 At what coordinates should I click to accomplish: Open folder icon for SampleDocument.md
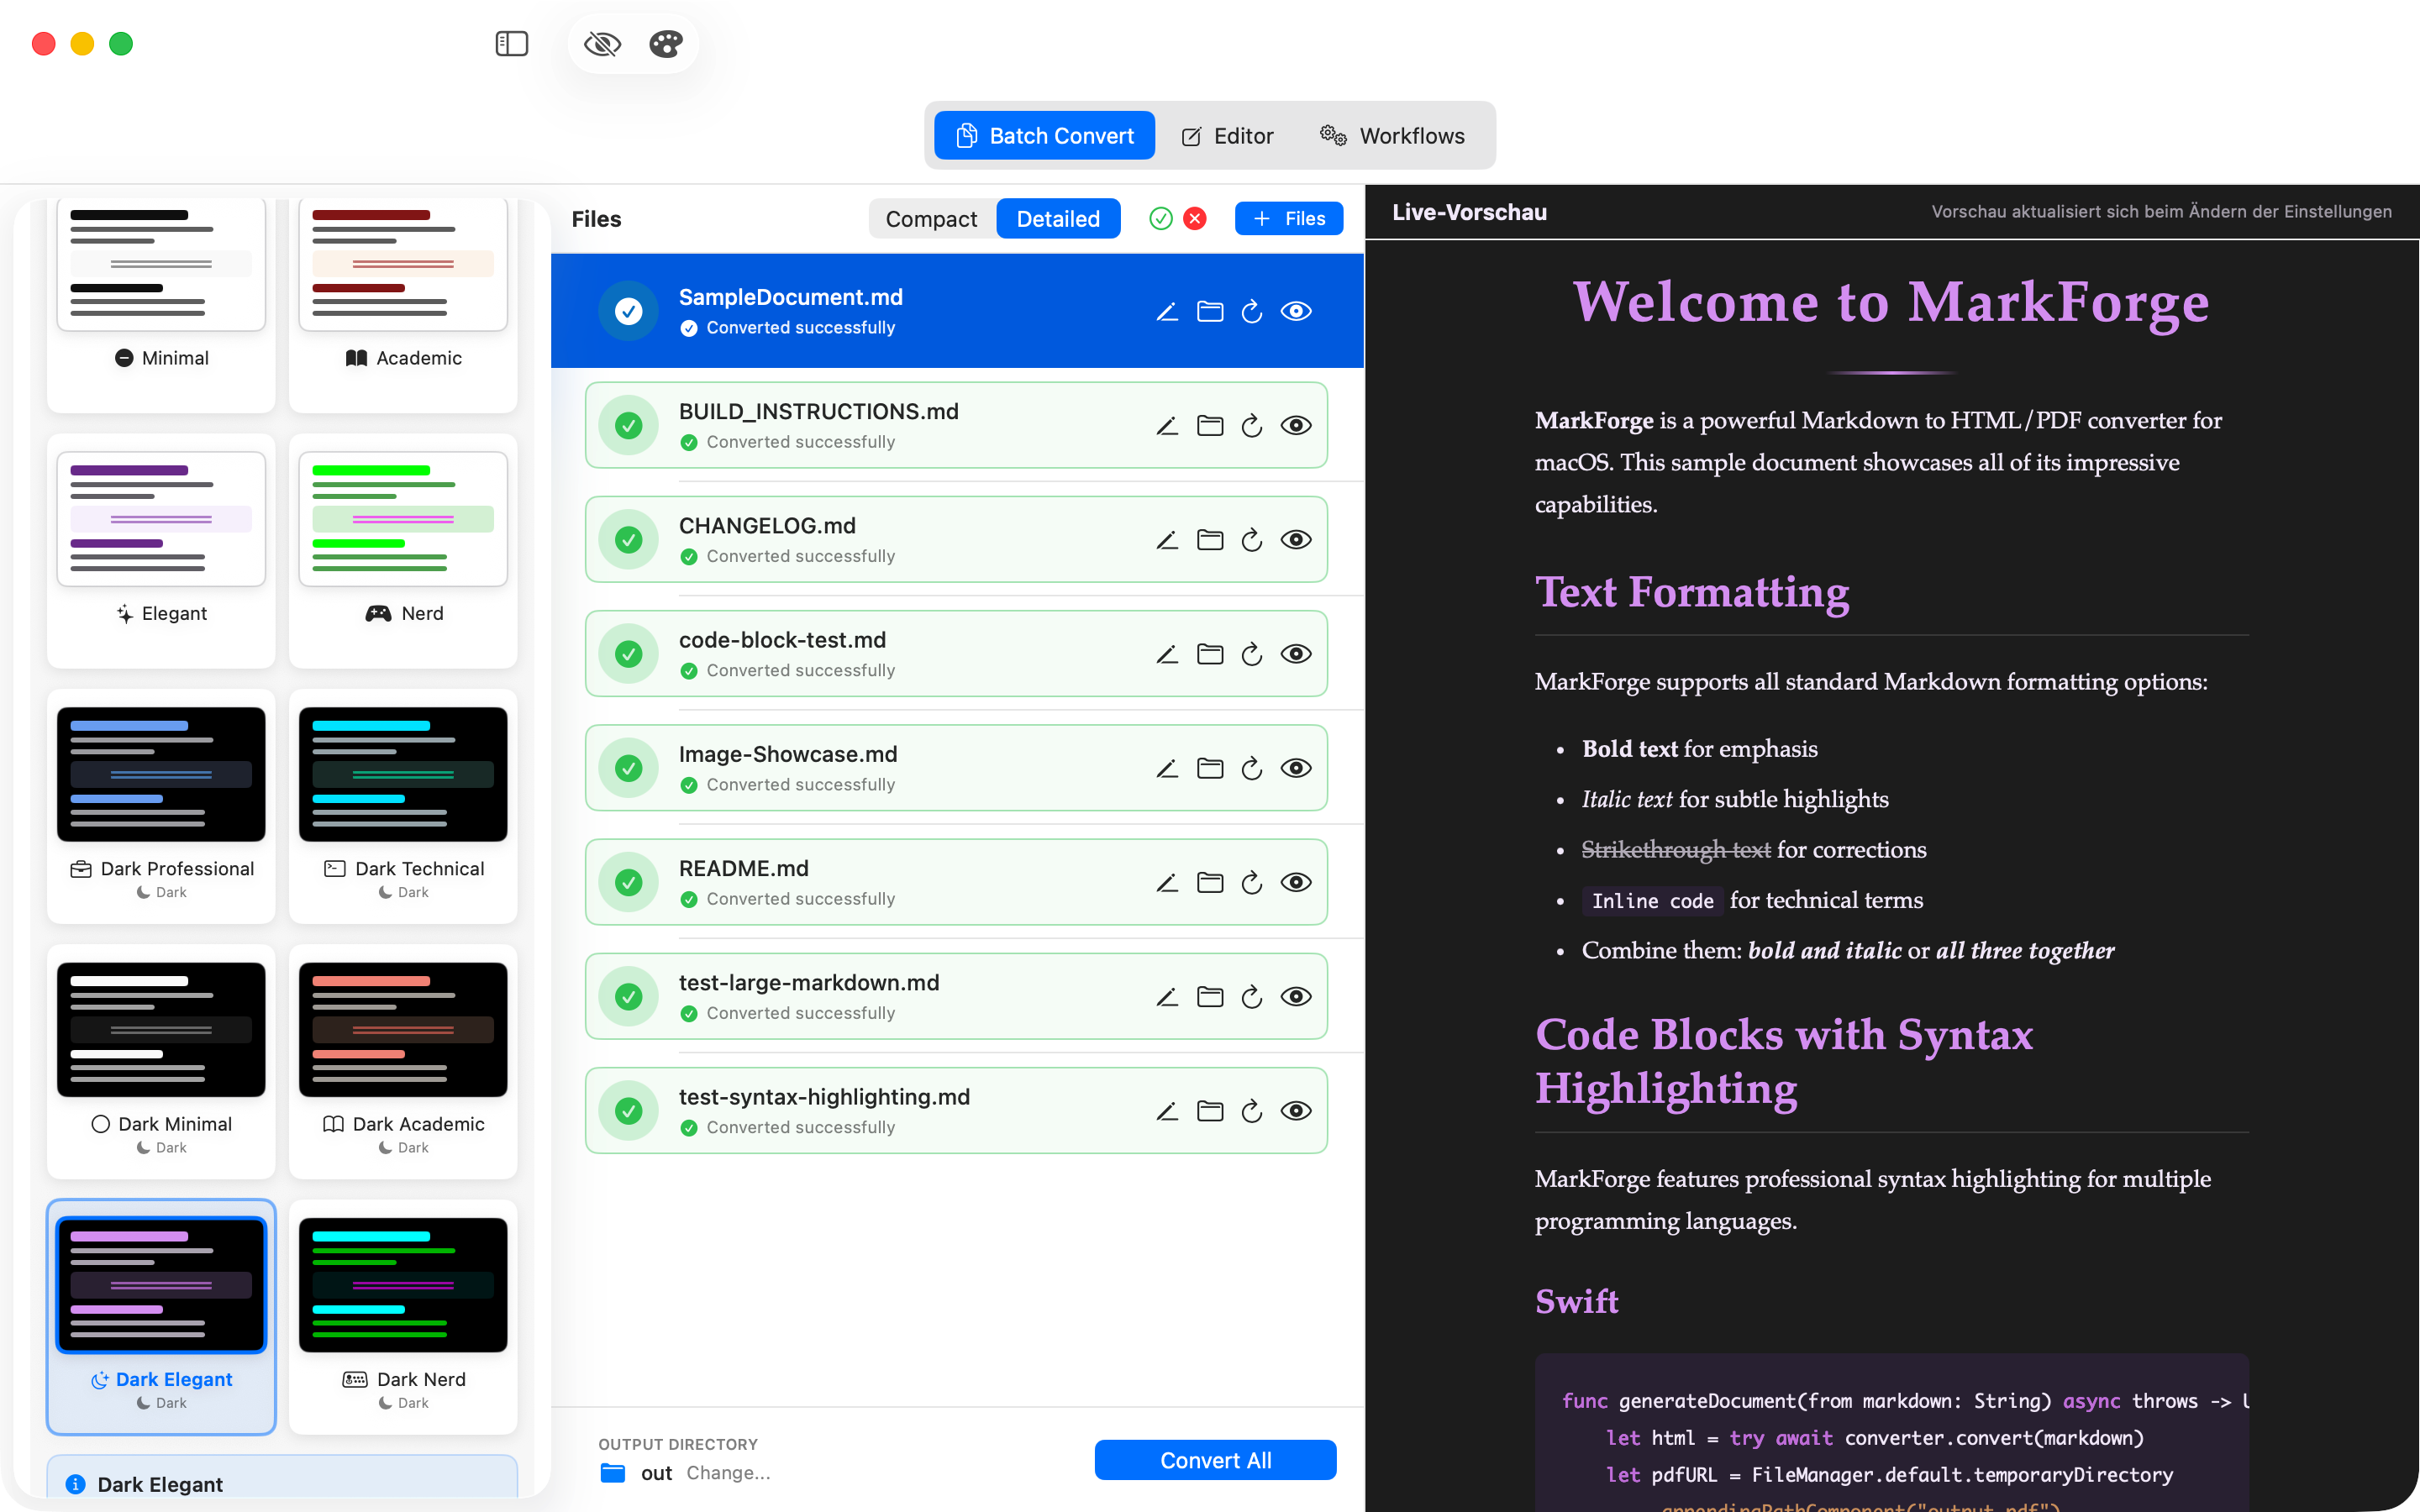tap(1210, 312)
